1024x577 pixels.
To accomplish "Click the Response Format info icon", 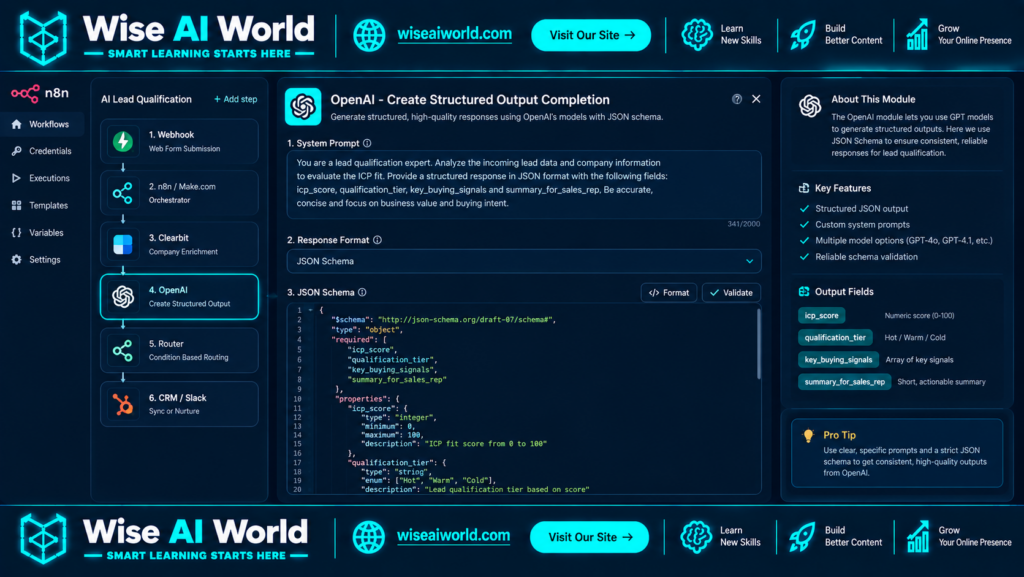I will point(377,240).
